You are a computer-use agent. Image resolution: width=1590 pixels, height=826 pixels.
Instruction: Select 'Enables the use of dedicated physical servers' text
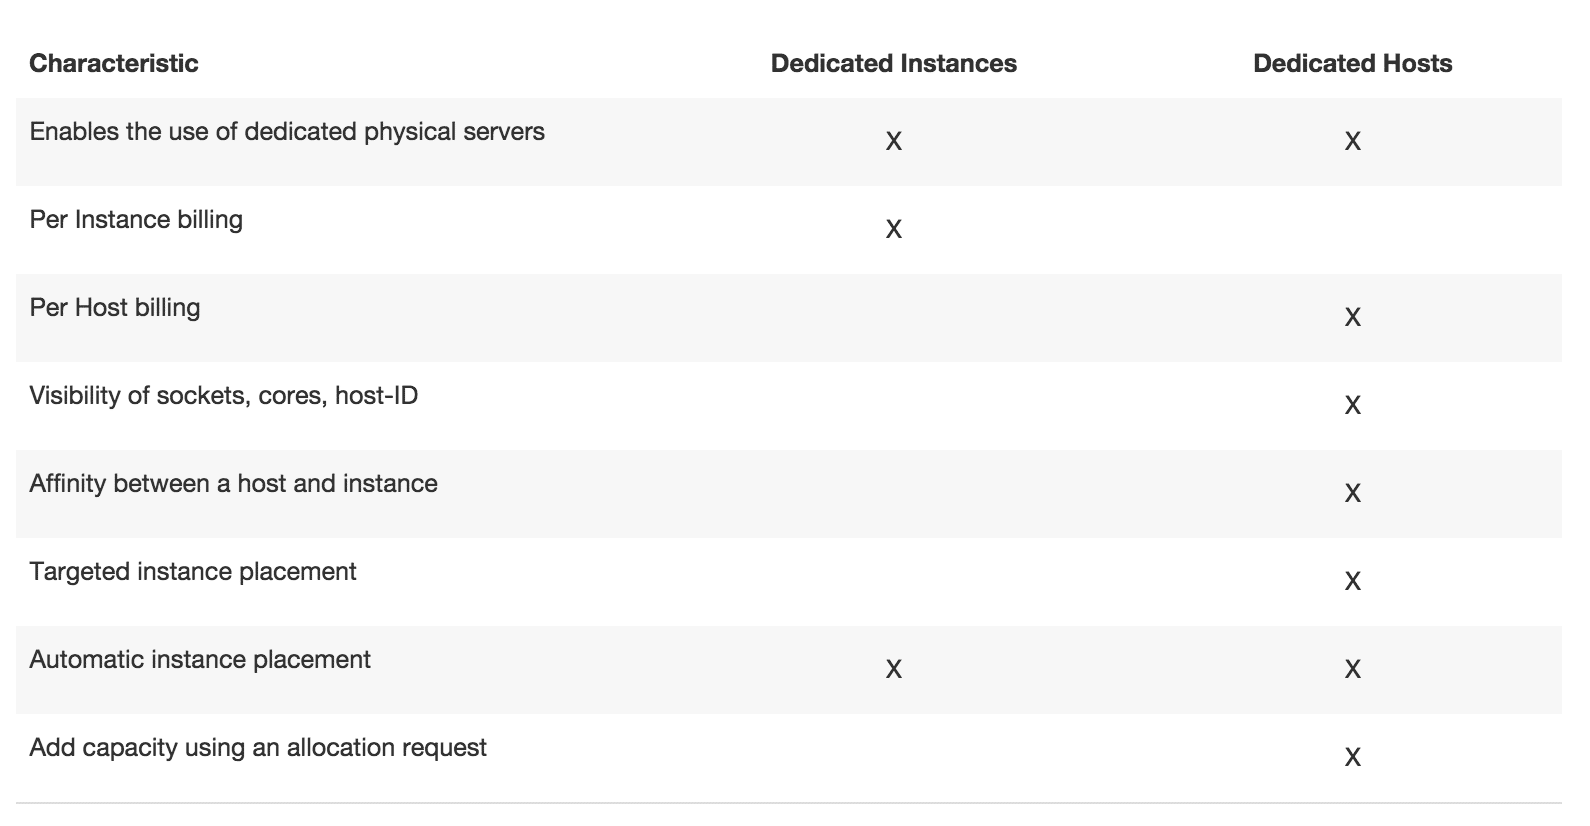287,131
